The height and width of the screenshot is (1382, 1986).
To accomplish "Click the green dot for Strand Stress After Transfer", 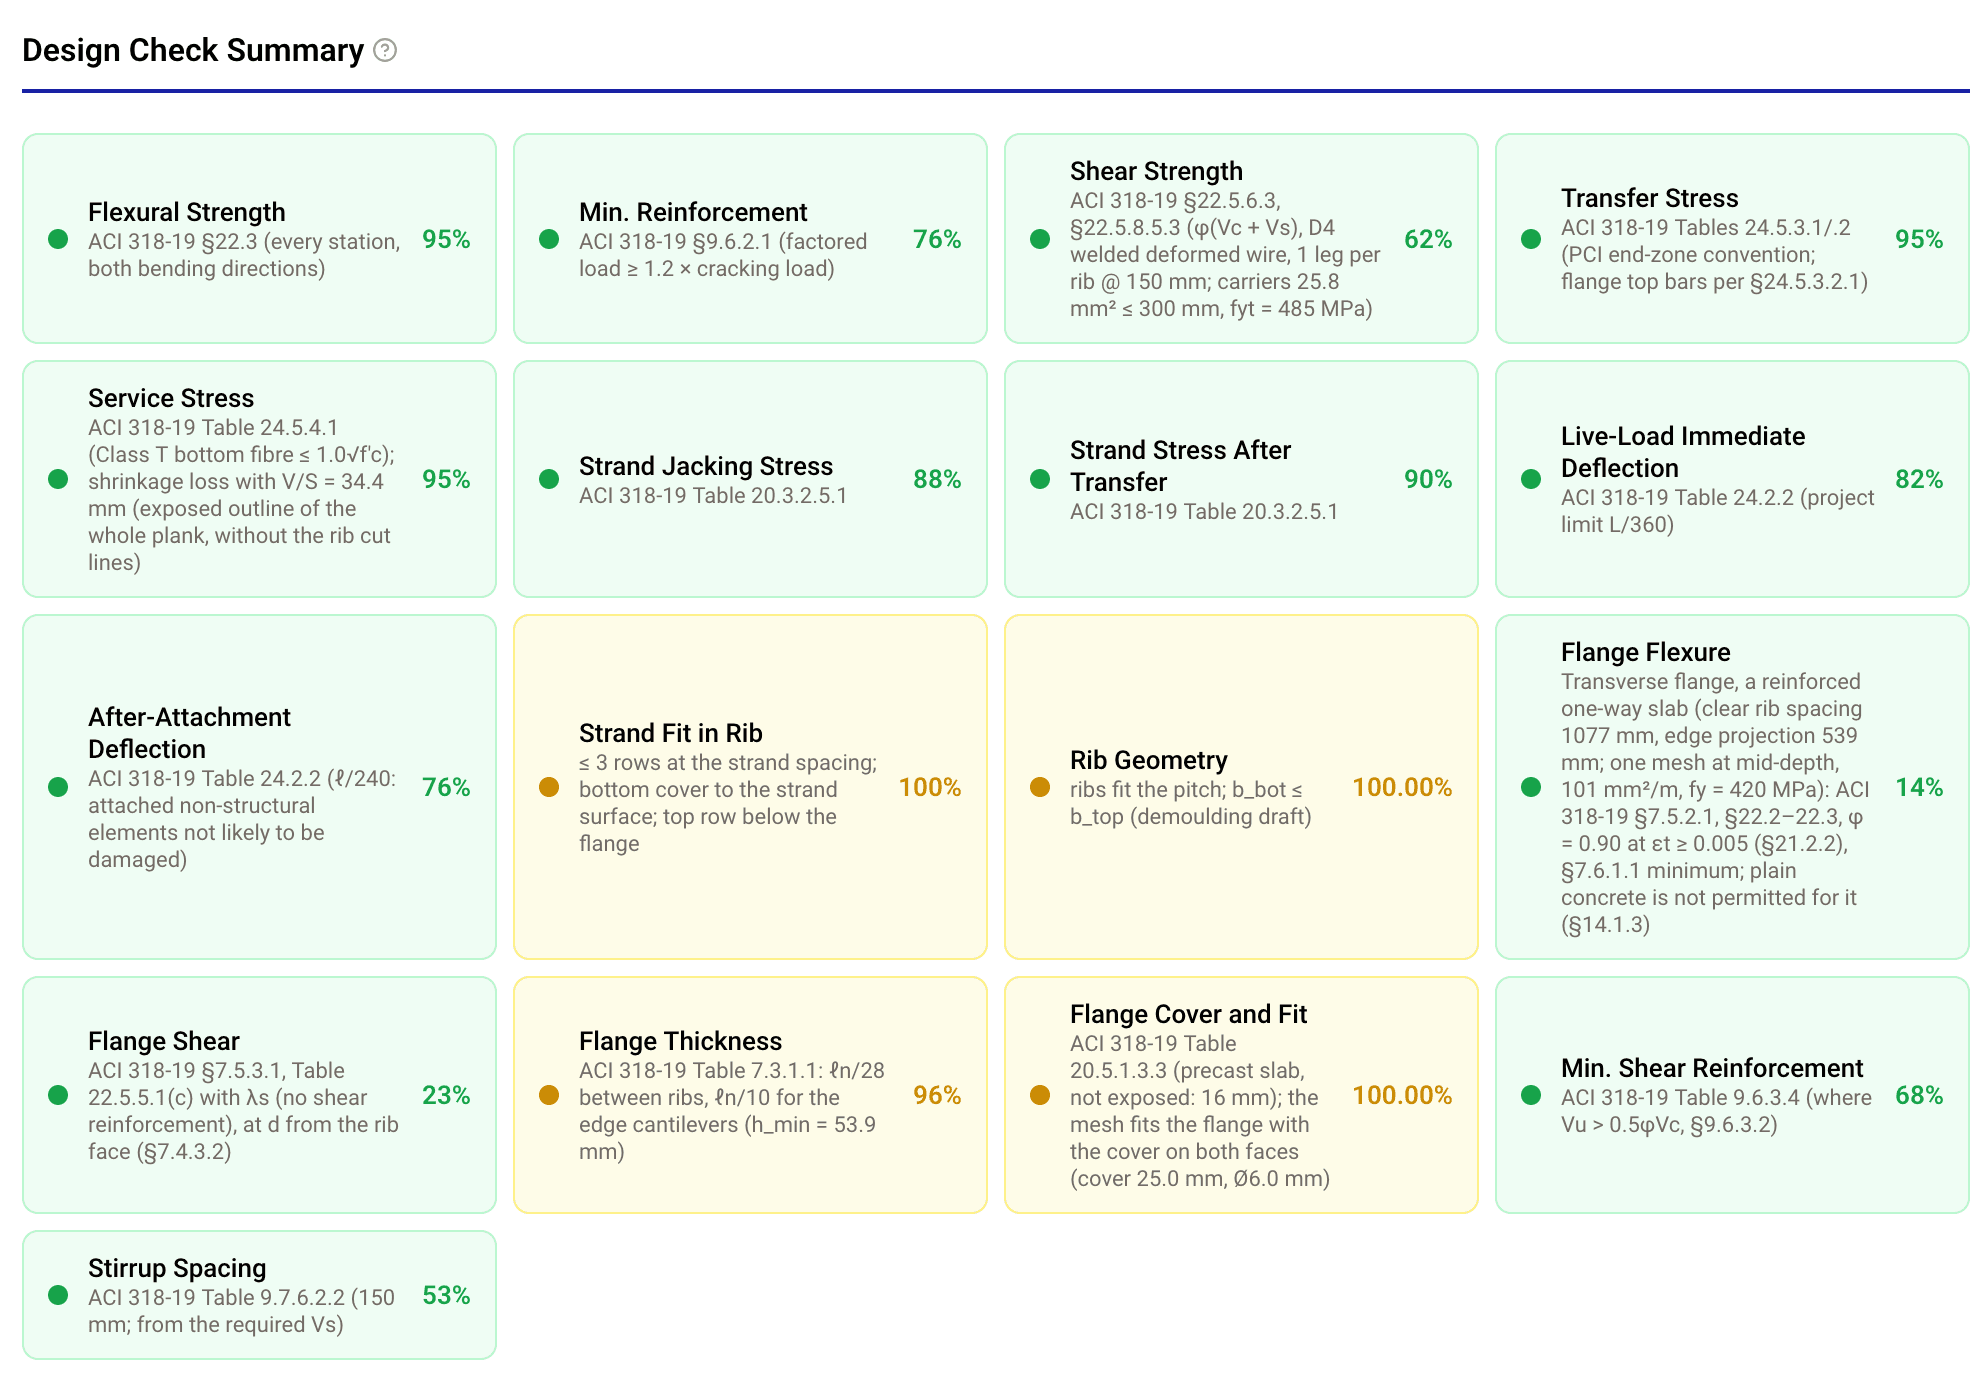I will [1040, 479].
